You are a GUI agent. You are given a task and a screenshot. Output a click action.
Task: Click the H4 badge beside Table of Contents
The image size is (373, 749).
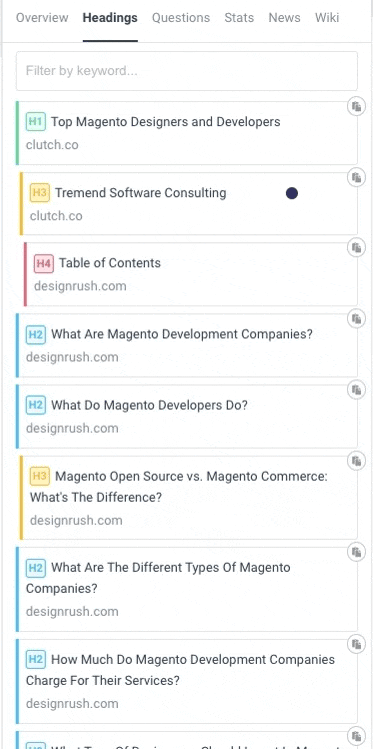tap(43, 263)
